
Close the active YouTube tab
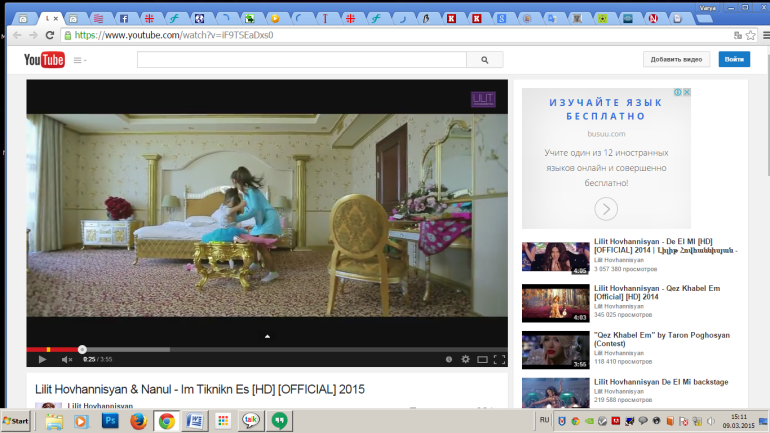[56, 19]
